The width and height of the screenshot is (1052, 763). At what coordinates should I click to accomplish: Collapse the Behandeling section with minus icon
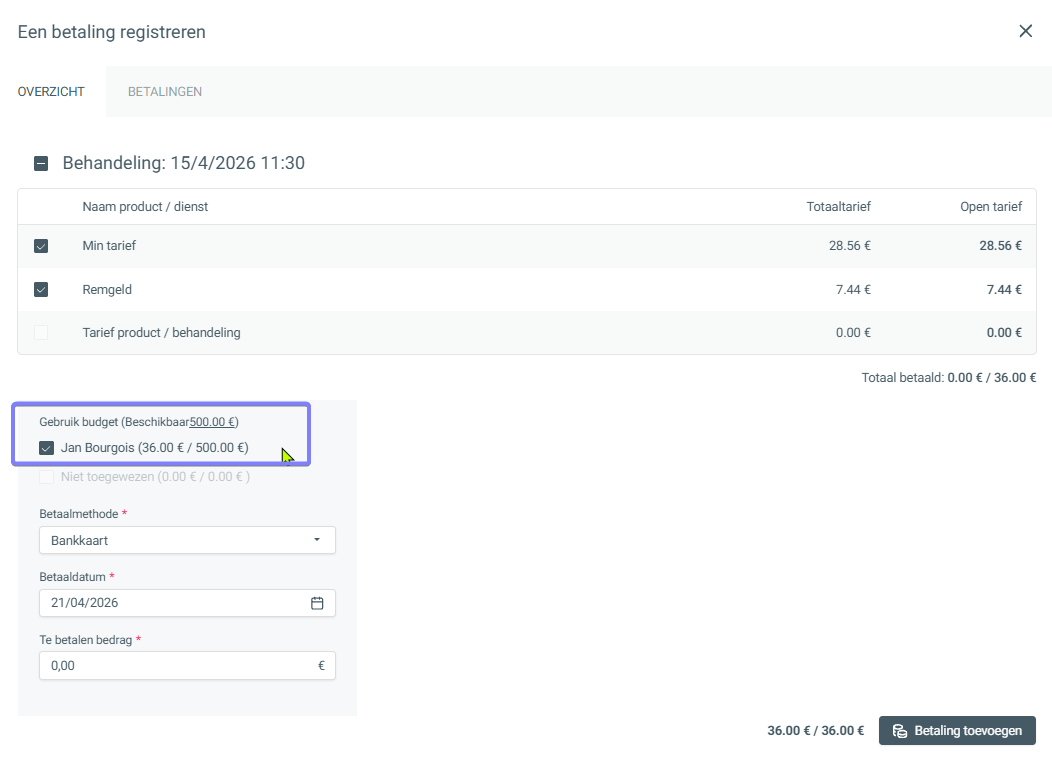point(41,163)
